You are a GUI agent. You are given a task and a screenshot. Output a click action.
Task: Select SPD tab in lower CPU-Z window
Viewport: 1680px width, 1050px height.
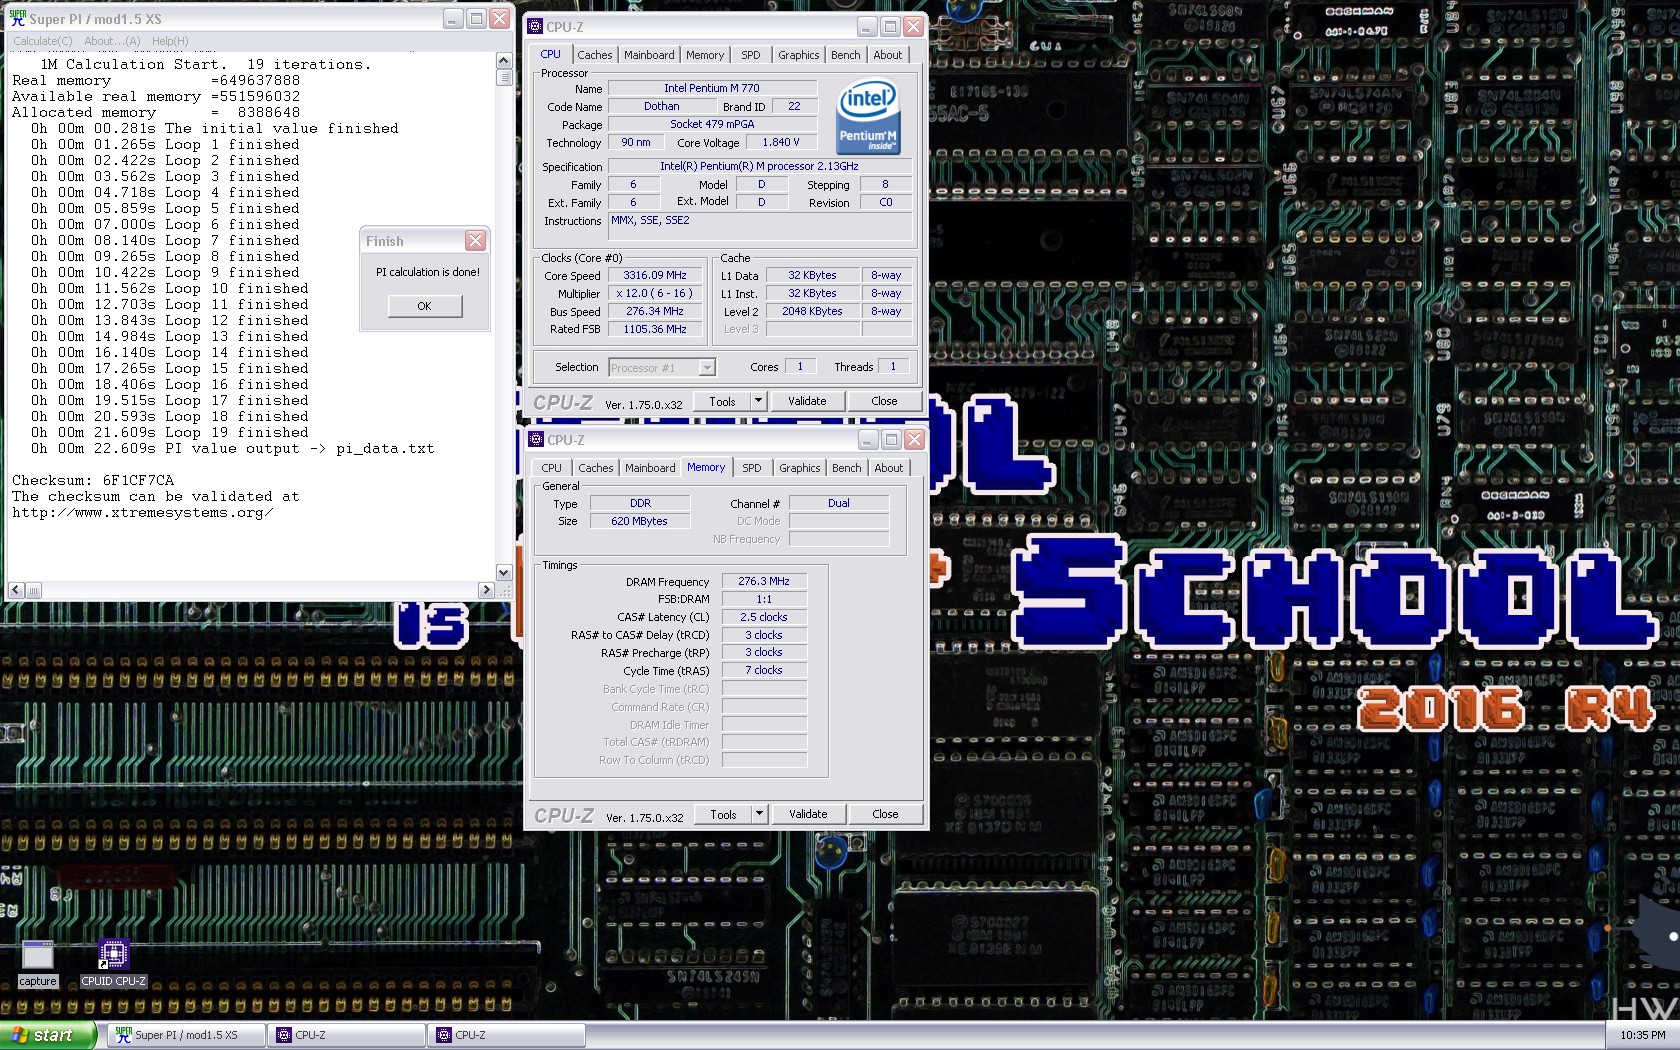point(752,468)
